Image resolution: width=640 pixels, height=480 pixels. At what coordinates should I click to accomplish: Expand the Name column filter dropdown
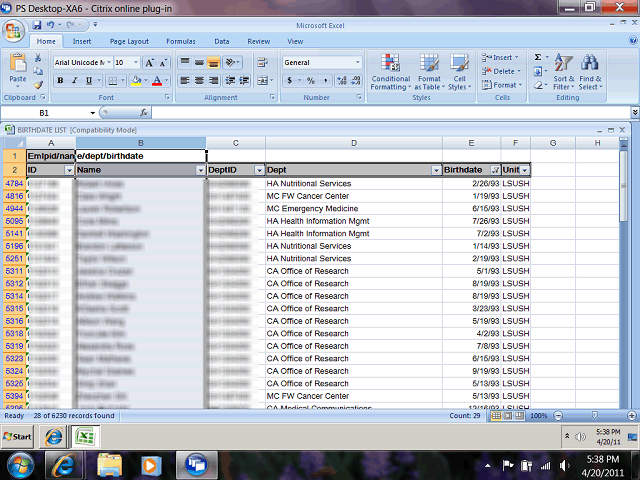199,170
